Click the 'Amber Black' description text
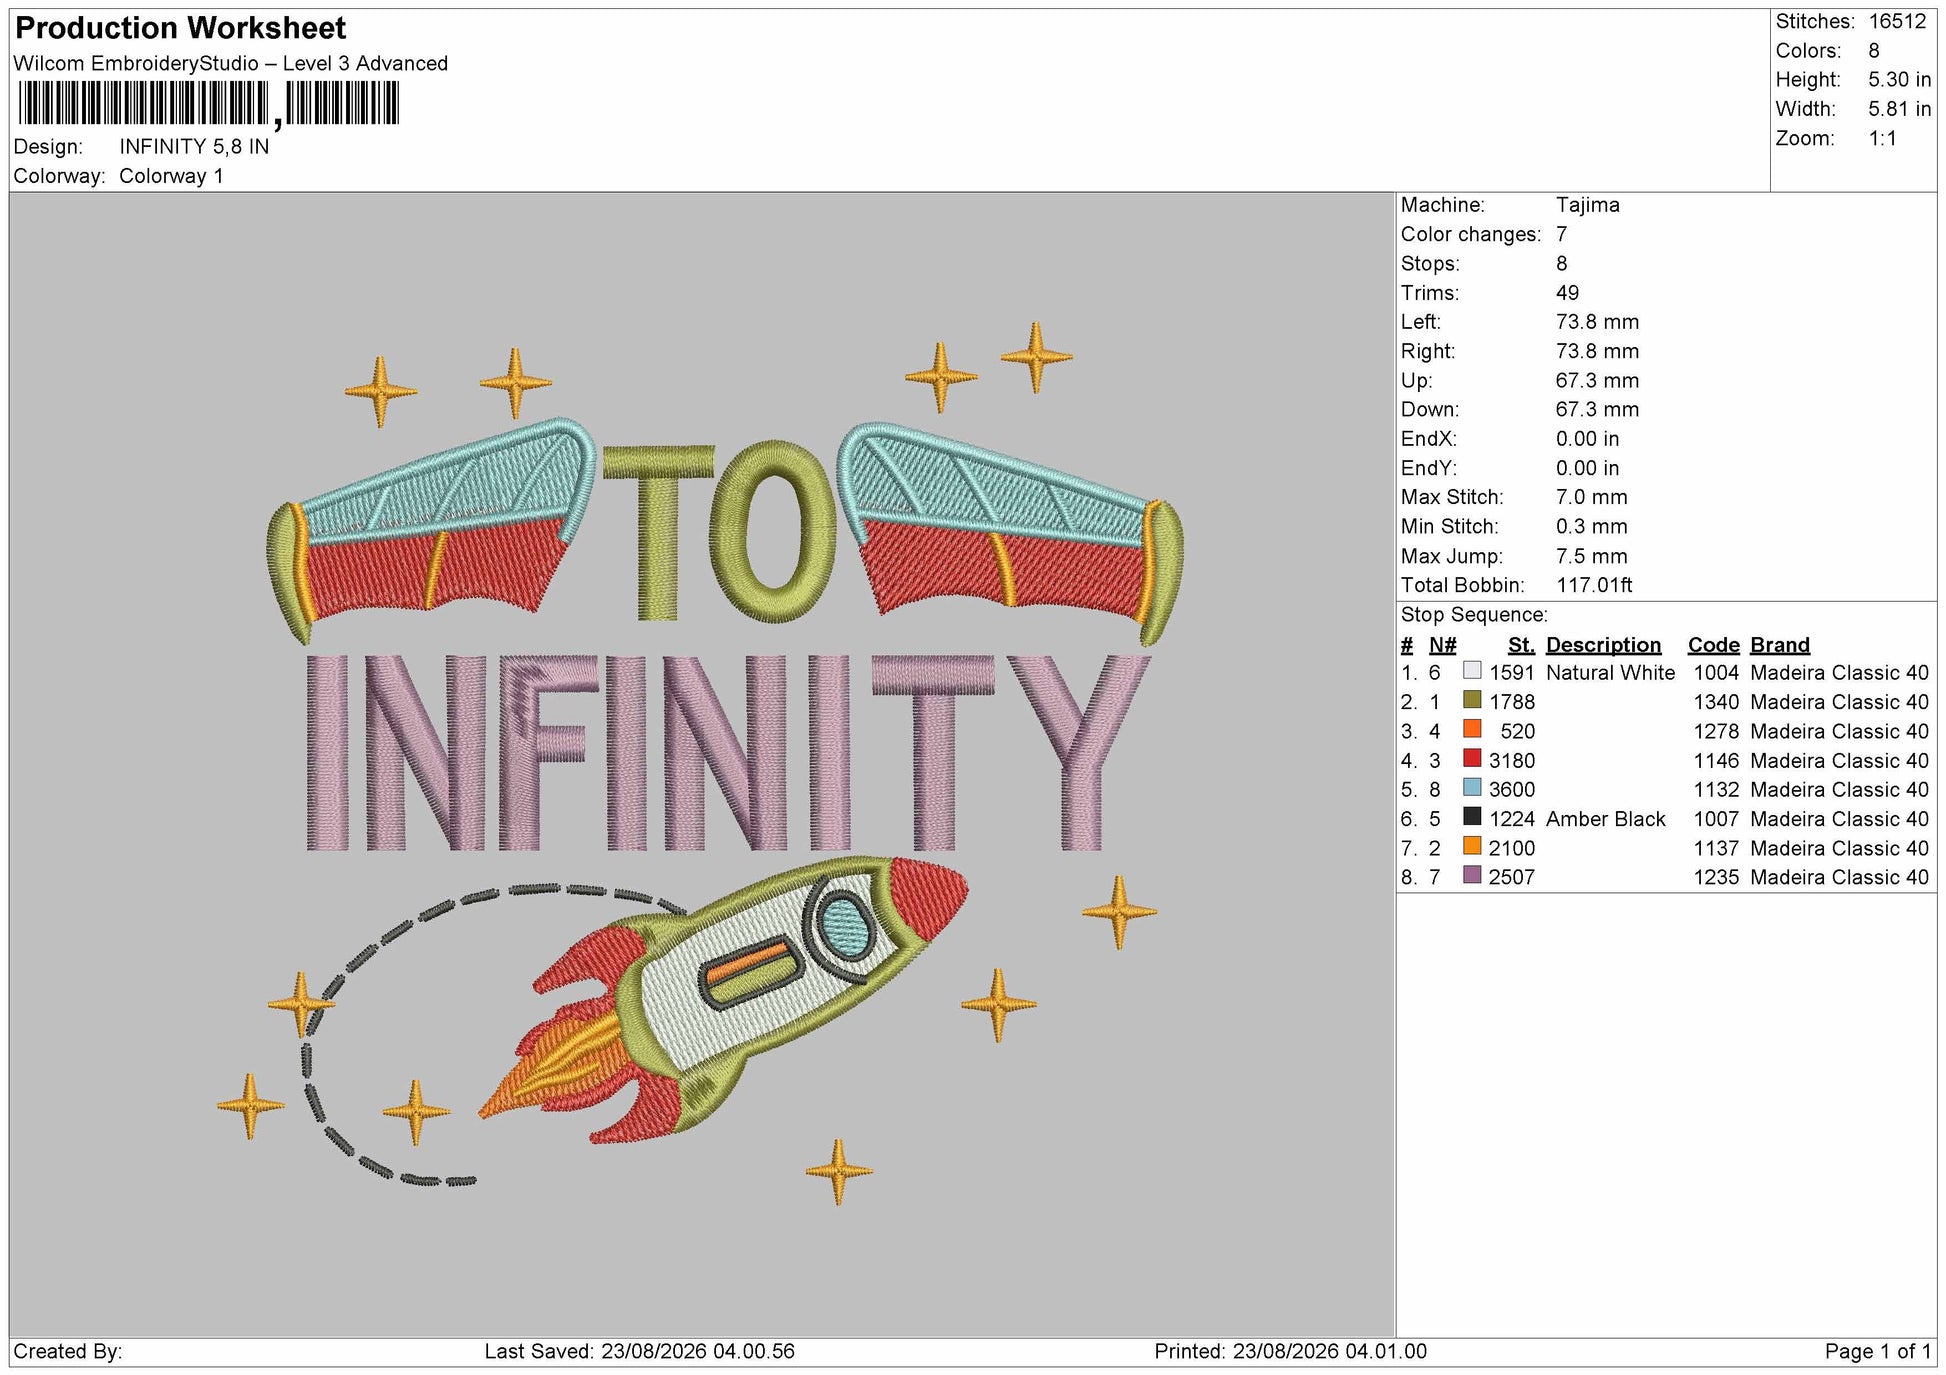Viewport: 1946px width, 1375px height. (x=1605, y=819)
